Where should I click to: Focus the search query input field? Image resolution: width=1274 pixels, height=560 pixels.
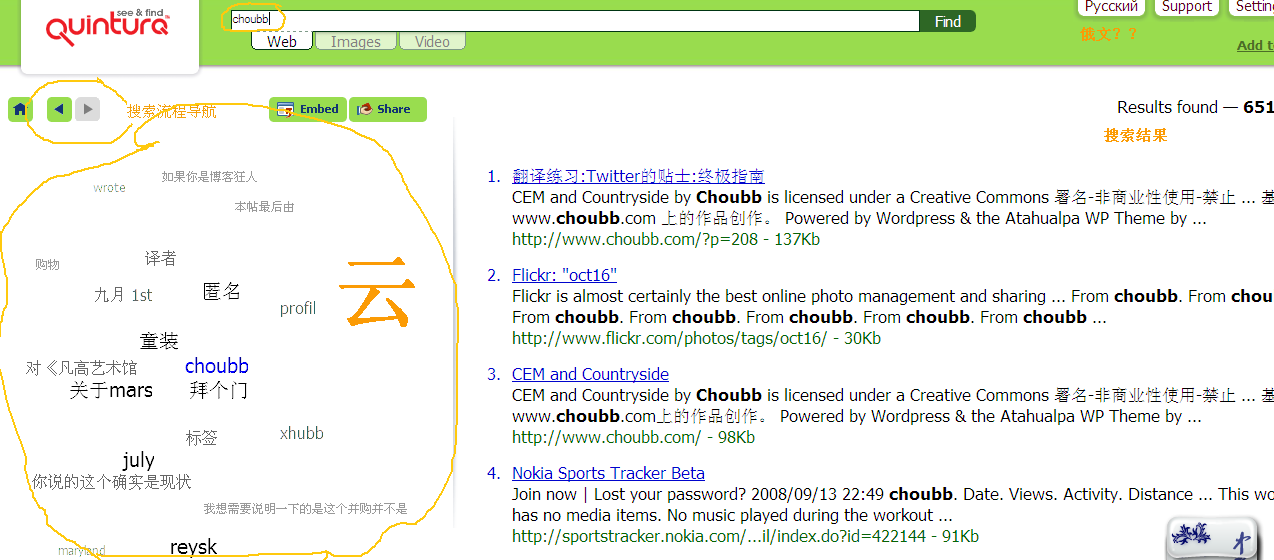click(574, 21)
